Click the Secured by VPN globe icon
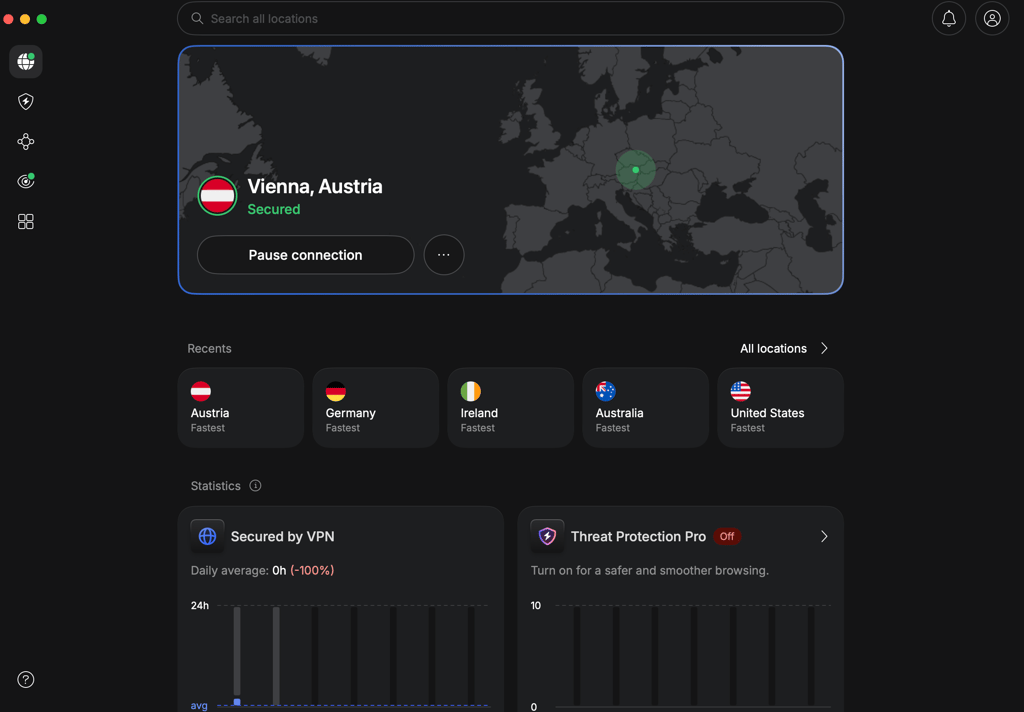Screen dimensions: 1024x712 point(207,536)
